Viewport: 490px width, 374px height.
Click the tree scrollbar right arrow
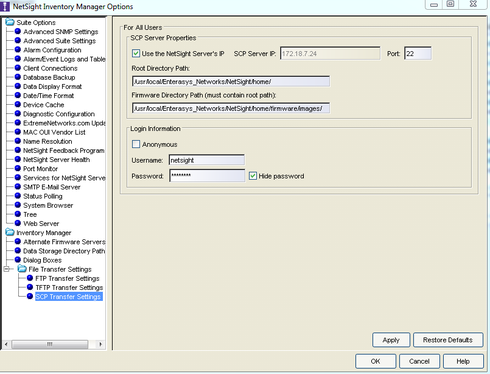click(100, 344)
